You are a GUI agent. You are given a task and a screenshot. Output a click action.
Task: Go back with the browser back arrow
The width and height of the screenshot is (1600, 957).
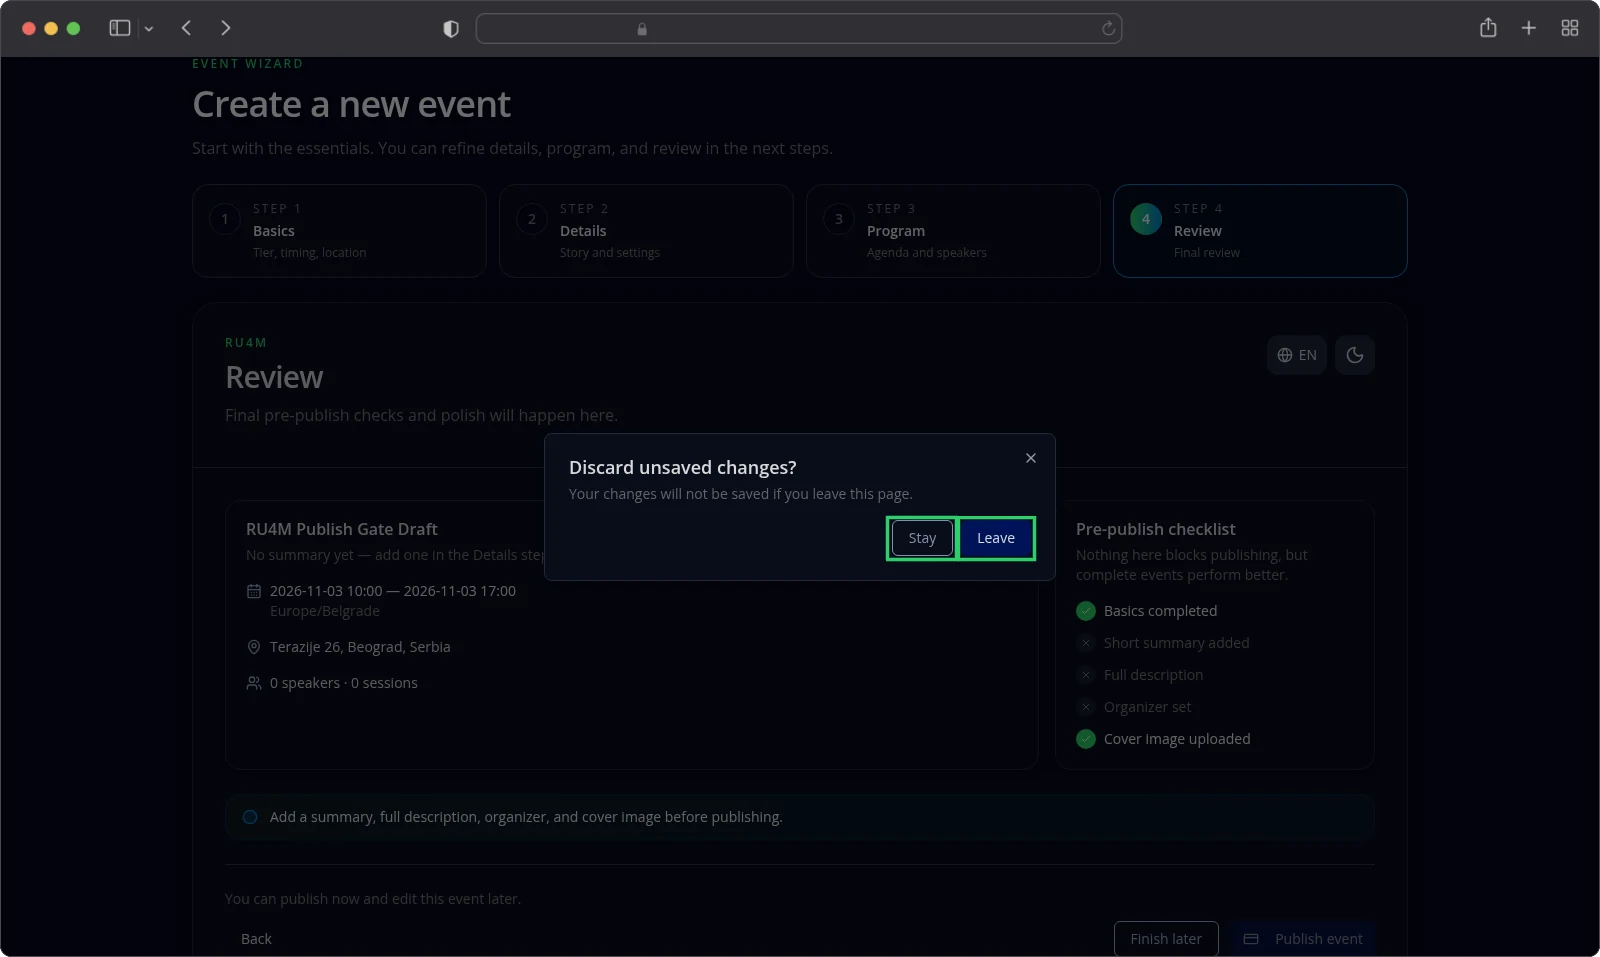[x=187, y=28]
